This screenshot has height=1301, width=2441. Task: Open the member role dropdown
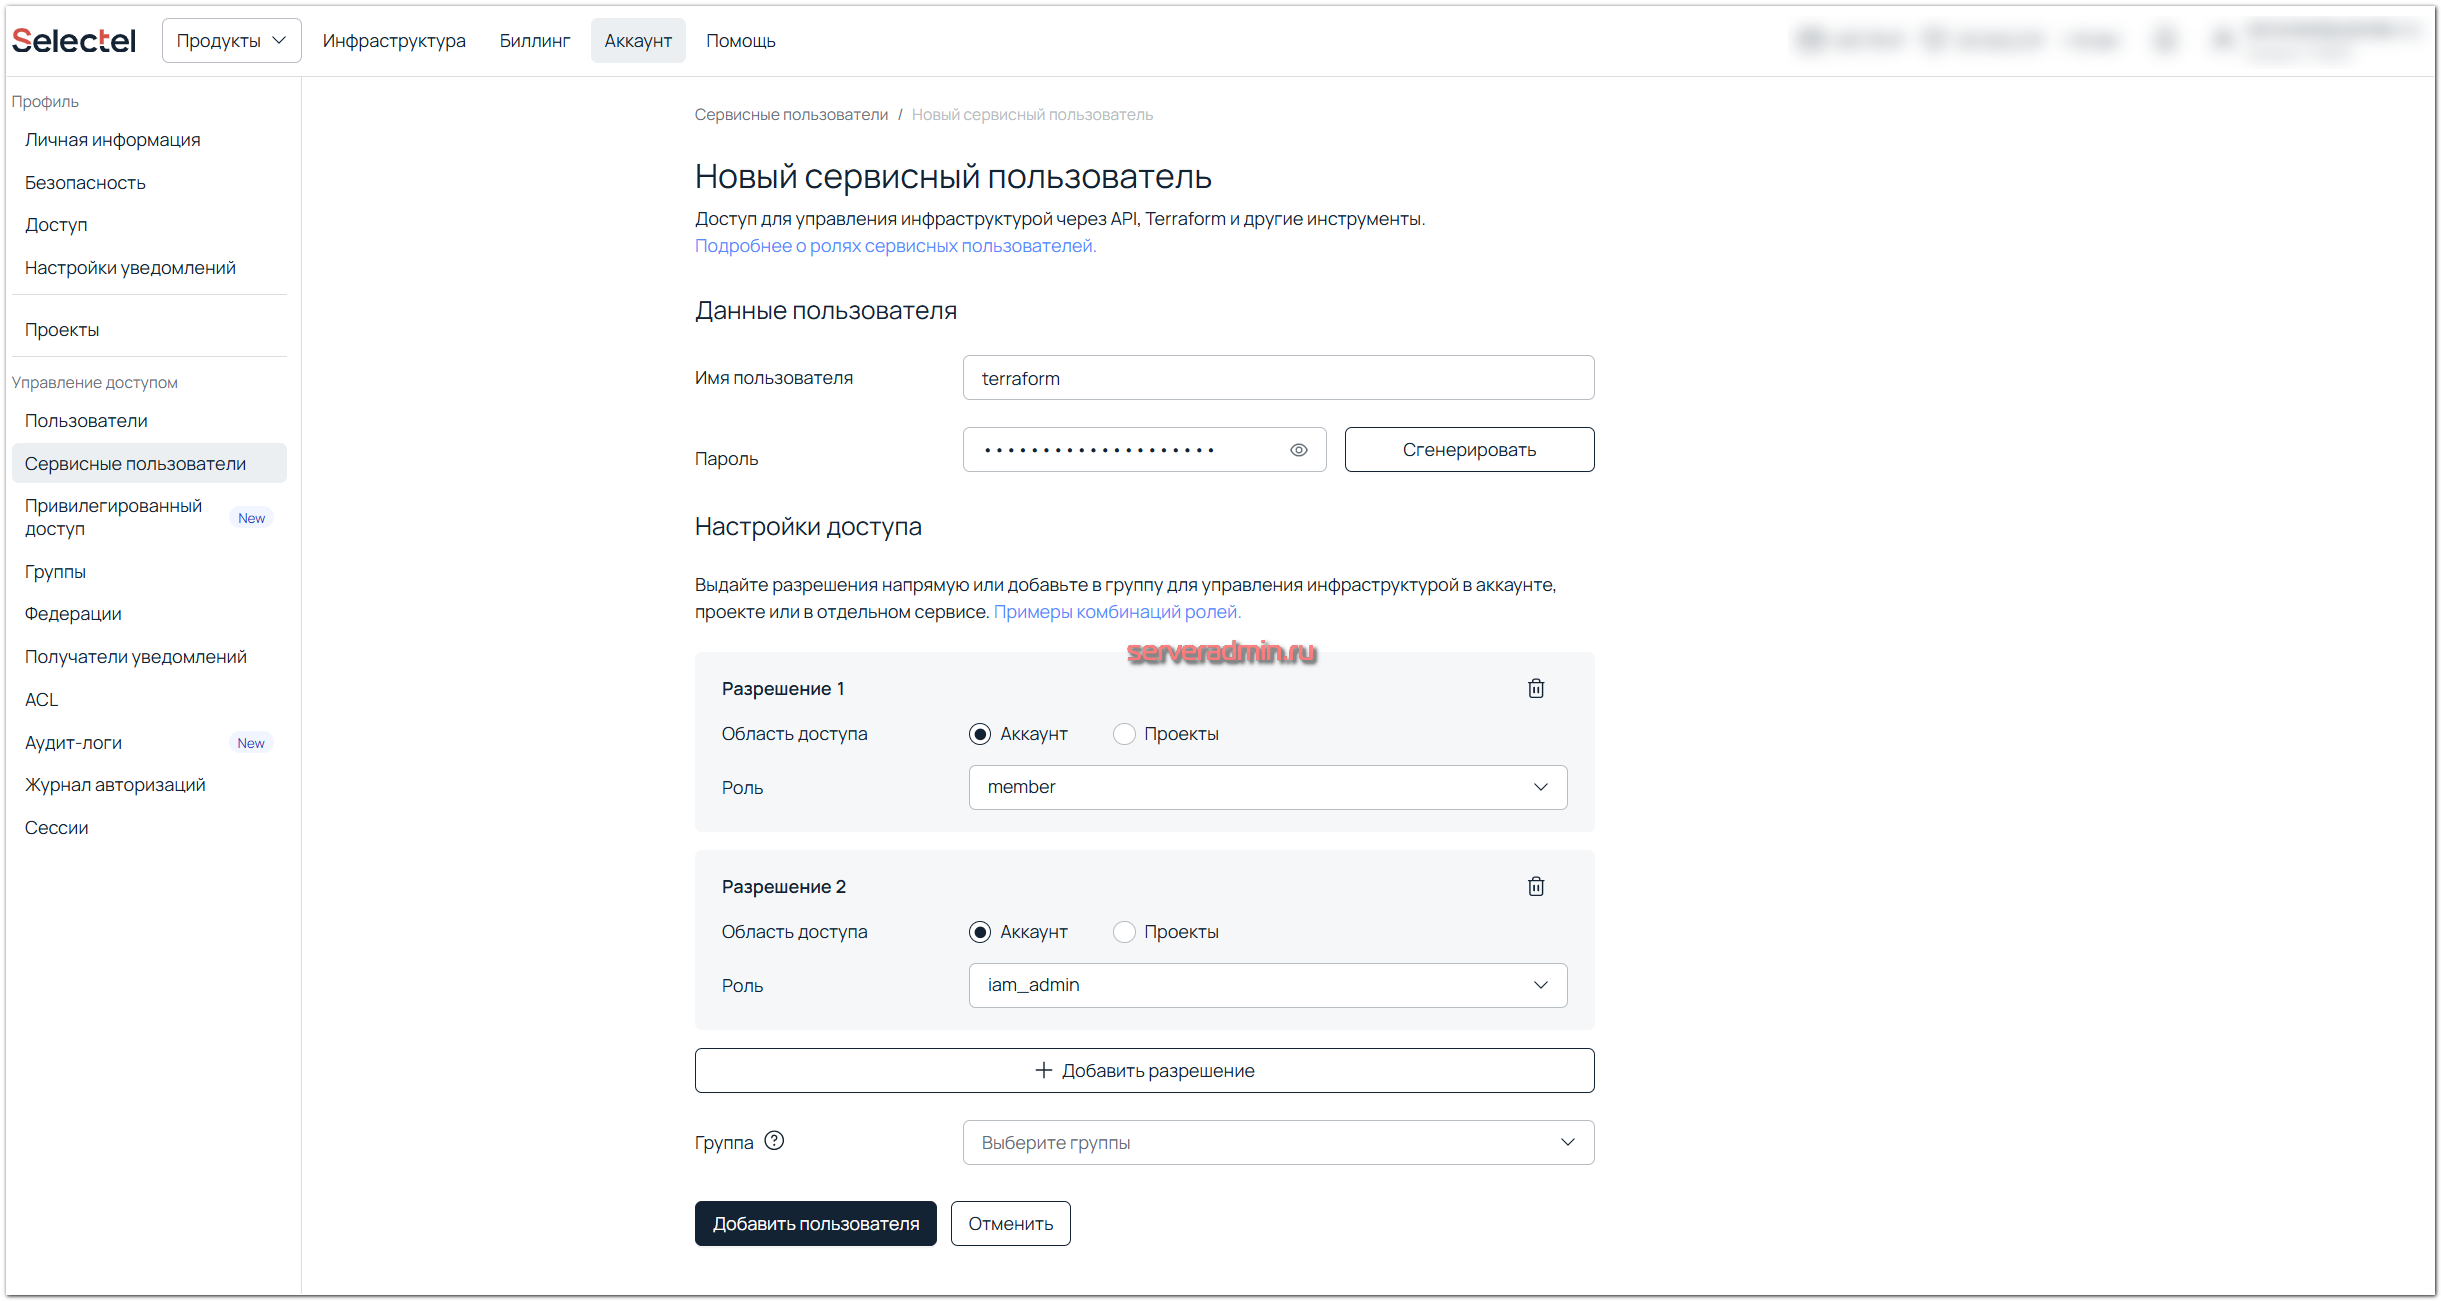pos(1267,787)
